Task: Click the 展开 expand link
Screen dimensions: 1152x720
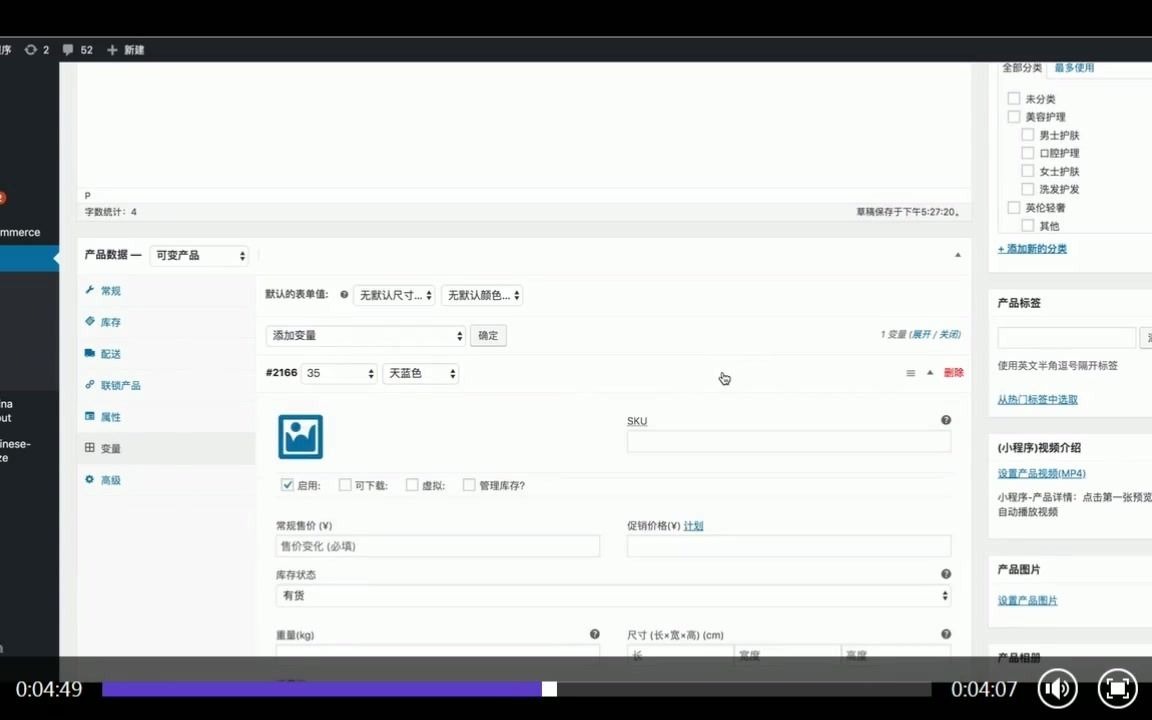Action: (x=921, y=334)
